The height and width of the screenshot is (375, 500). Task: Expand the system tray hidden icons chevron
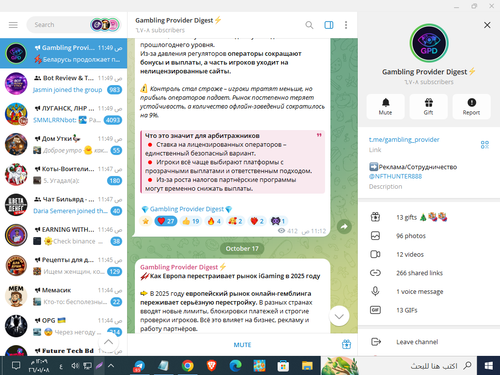pos(111,366)
